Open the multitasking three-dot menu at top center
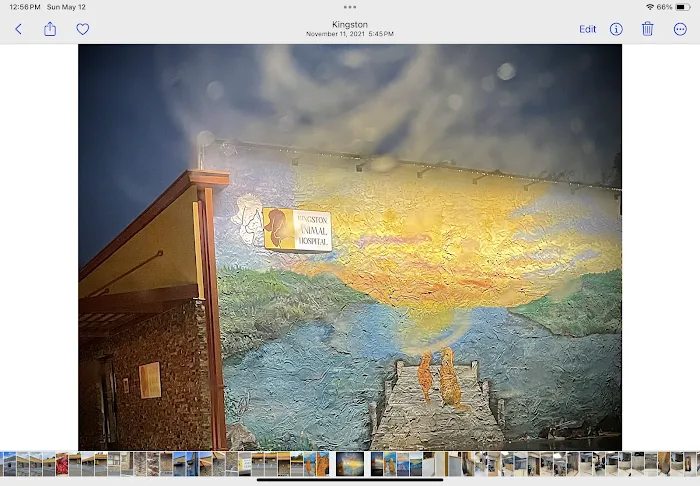700x486 pixels. pyautogui.click(x=350, y=7)
